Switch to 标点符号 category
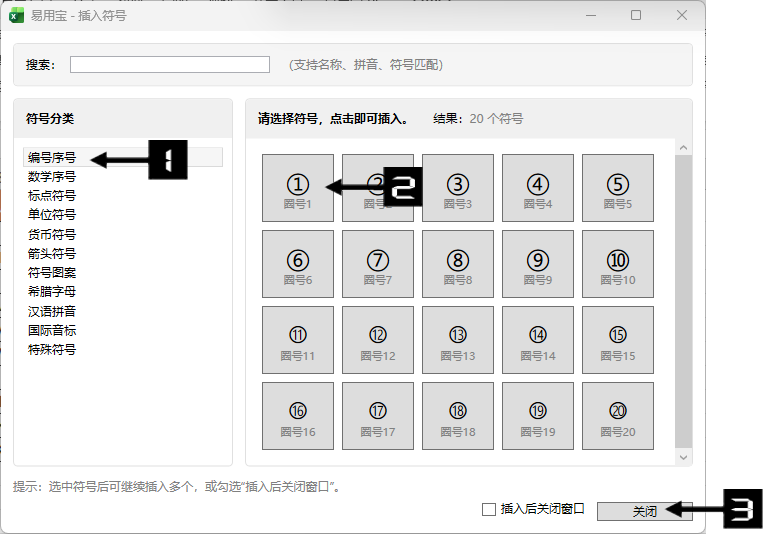 click(52, 196)
